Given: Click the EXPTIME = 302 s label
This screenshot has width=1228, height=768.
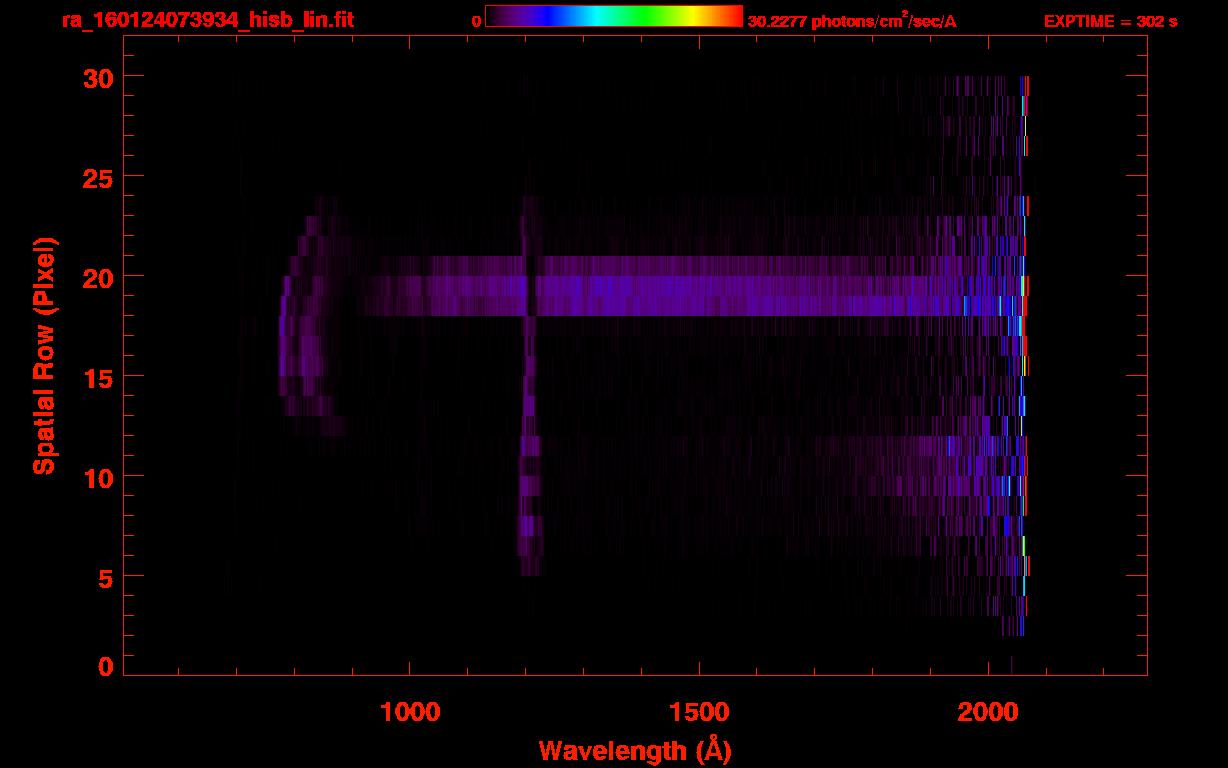Looking at the screenshot, I should click(x=1110, y=21).
